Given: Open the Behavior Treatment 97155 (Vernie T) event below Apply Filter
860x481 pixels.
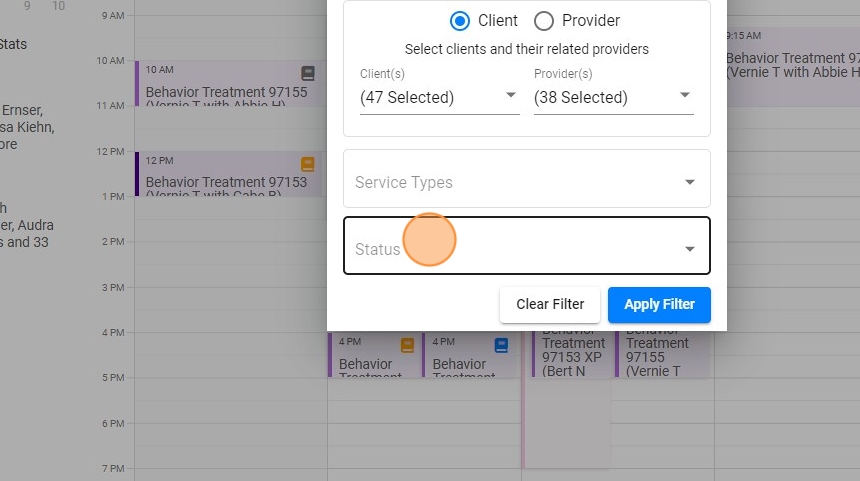Looking at the screenshot, I should 658,350.
